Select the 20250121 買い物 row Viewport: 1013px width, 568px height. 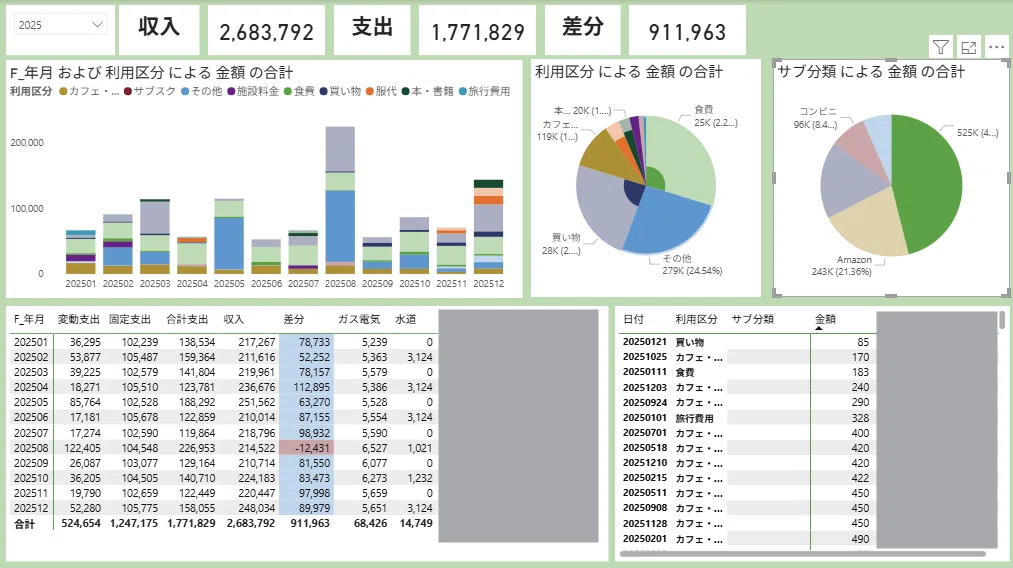tap(746, 342)
